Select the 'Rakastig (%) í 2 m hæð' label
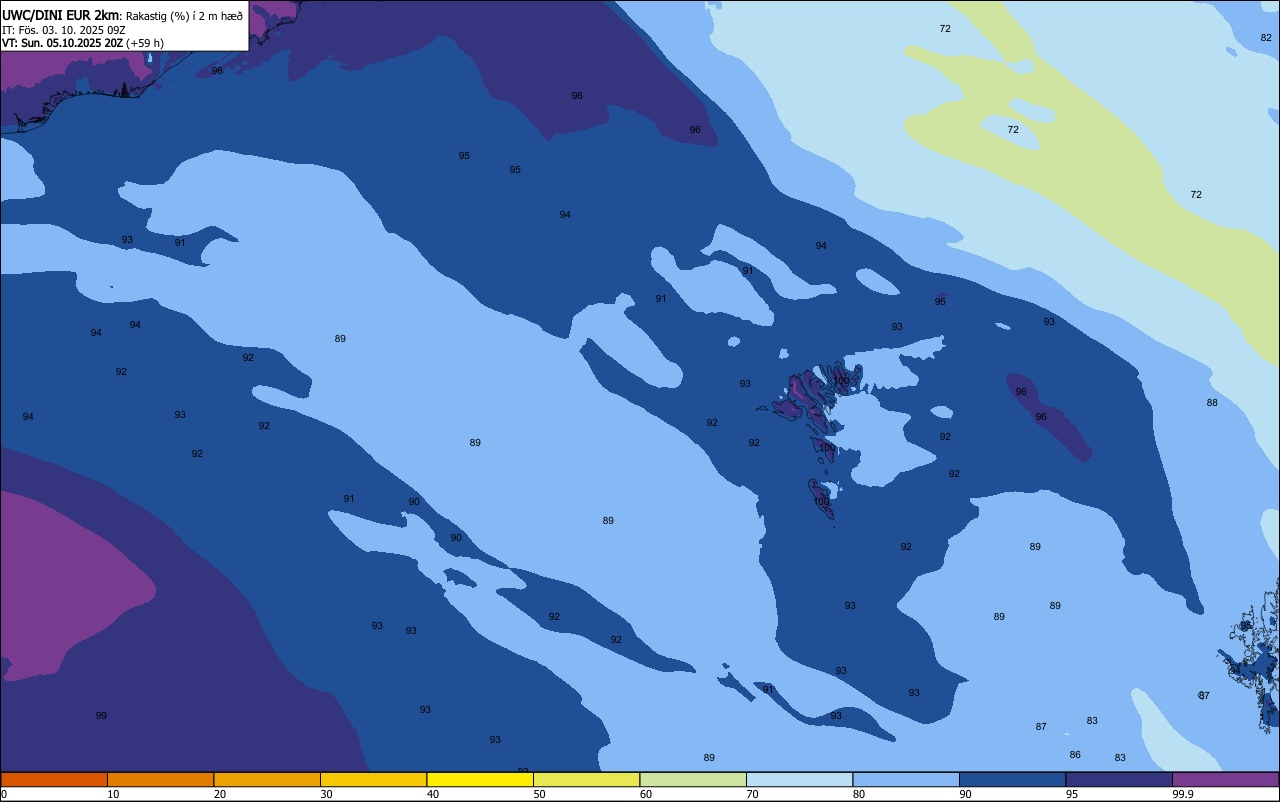The height and width of the screenshot is (802, 1280). pos(184,16)
